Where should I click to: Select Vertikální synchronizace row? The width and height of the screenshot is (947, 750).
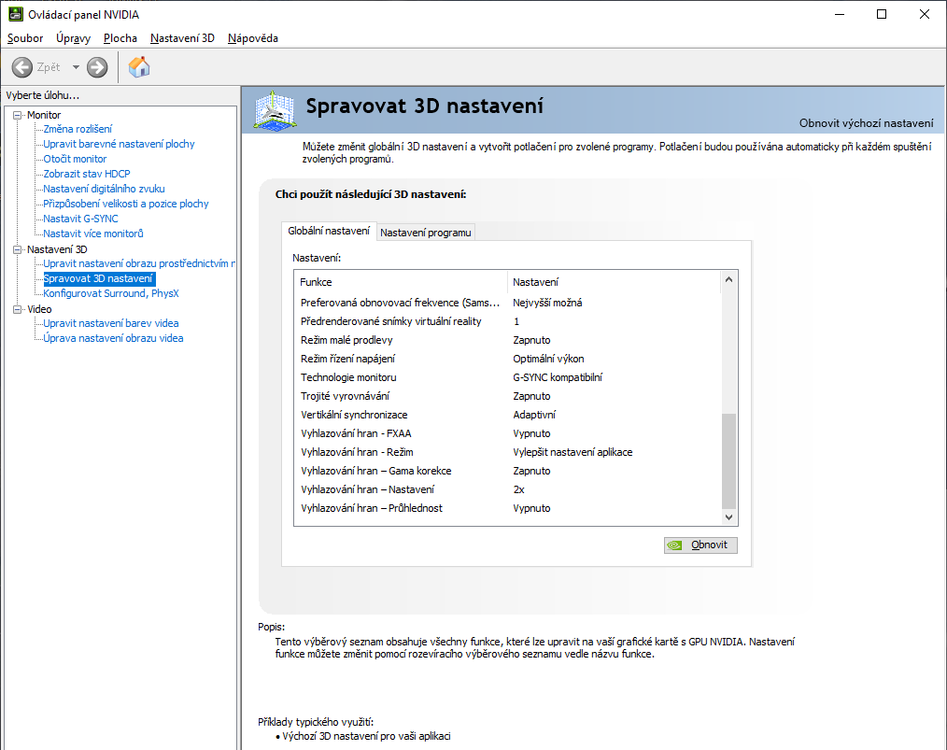pyautogui.click(x=507, y=415)
